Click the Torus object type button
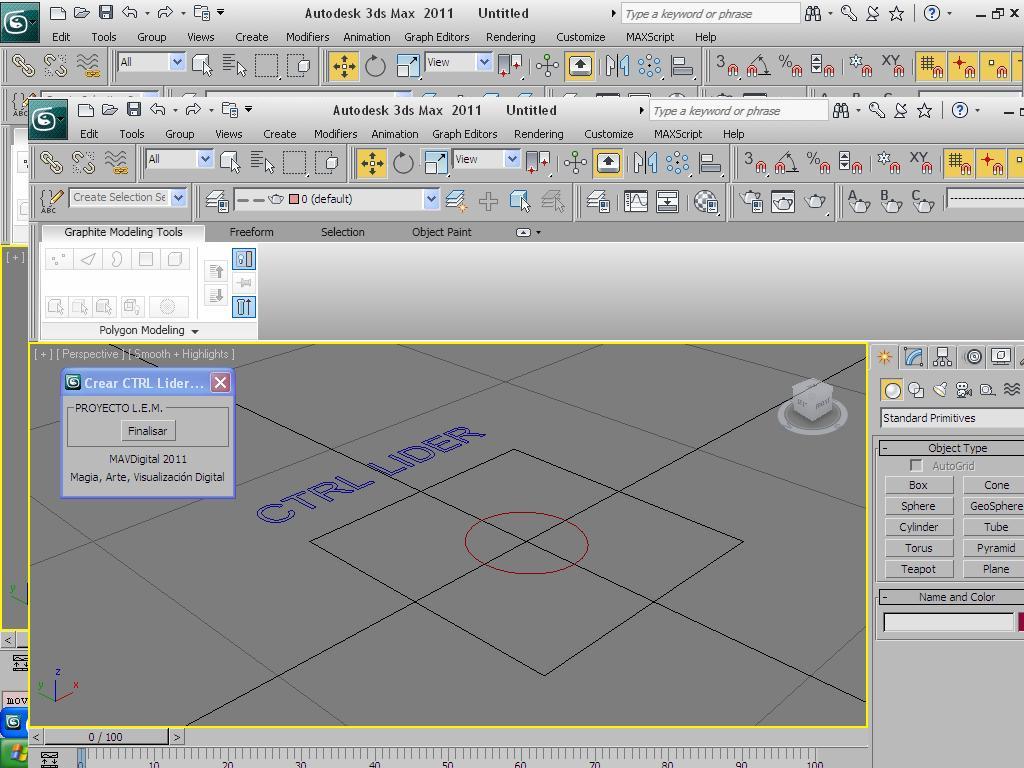 (x=918, y=548)
